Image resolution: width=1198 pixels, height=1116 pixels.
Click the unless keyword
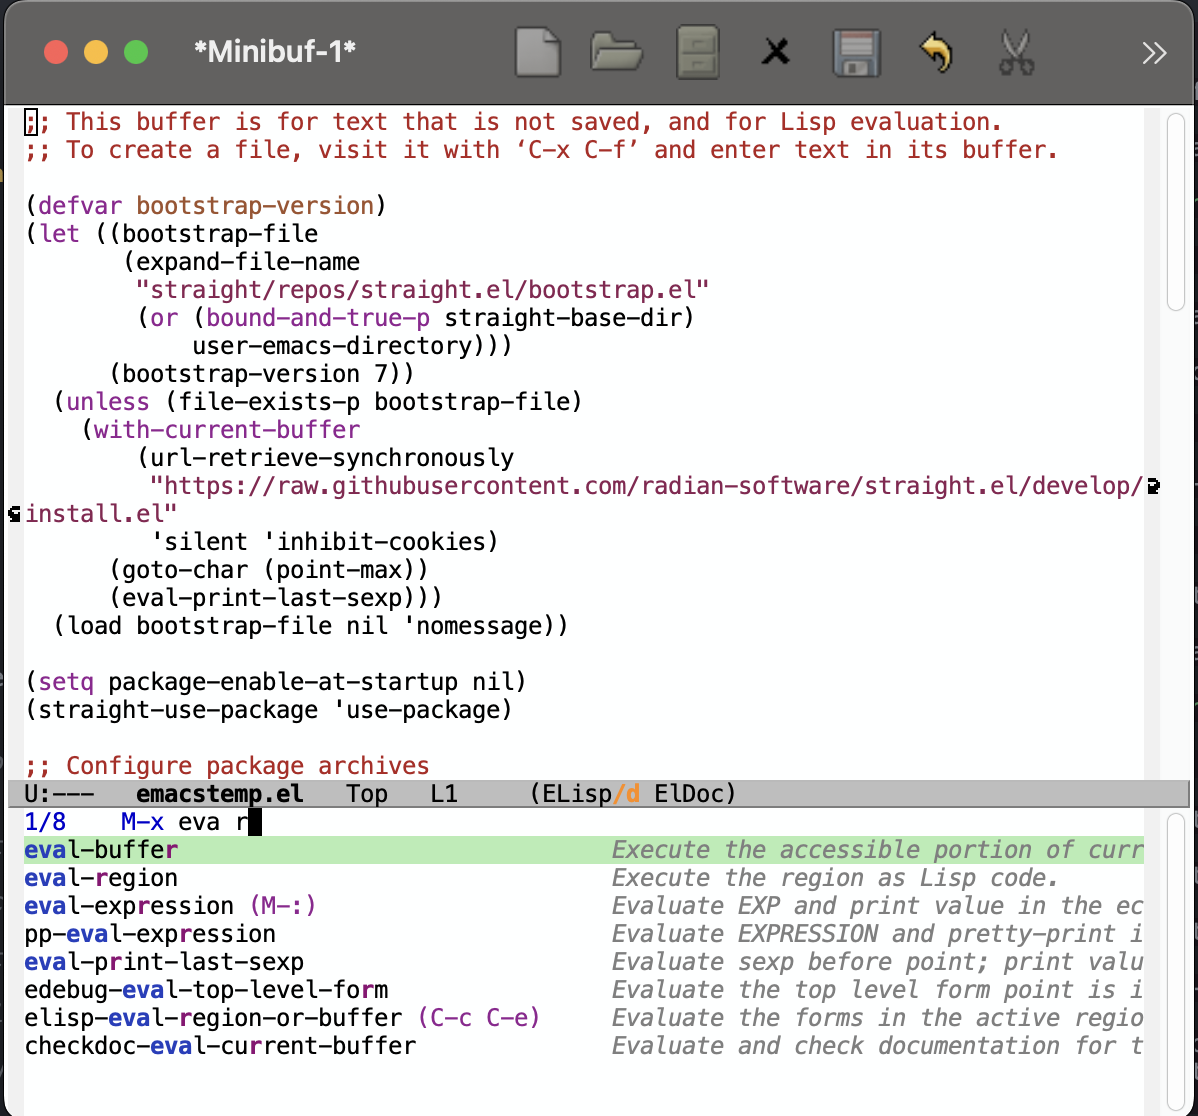108,402
